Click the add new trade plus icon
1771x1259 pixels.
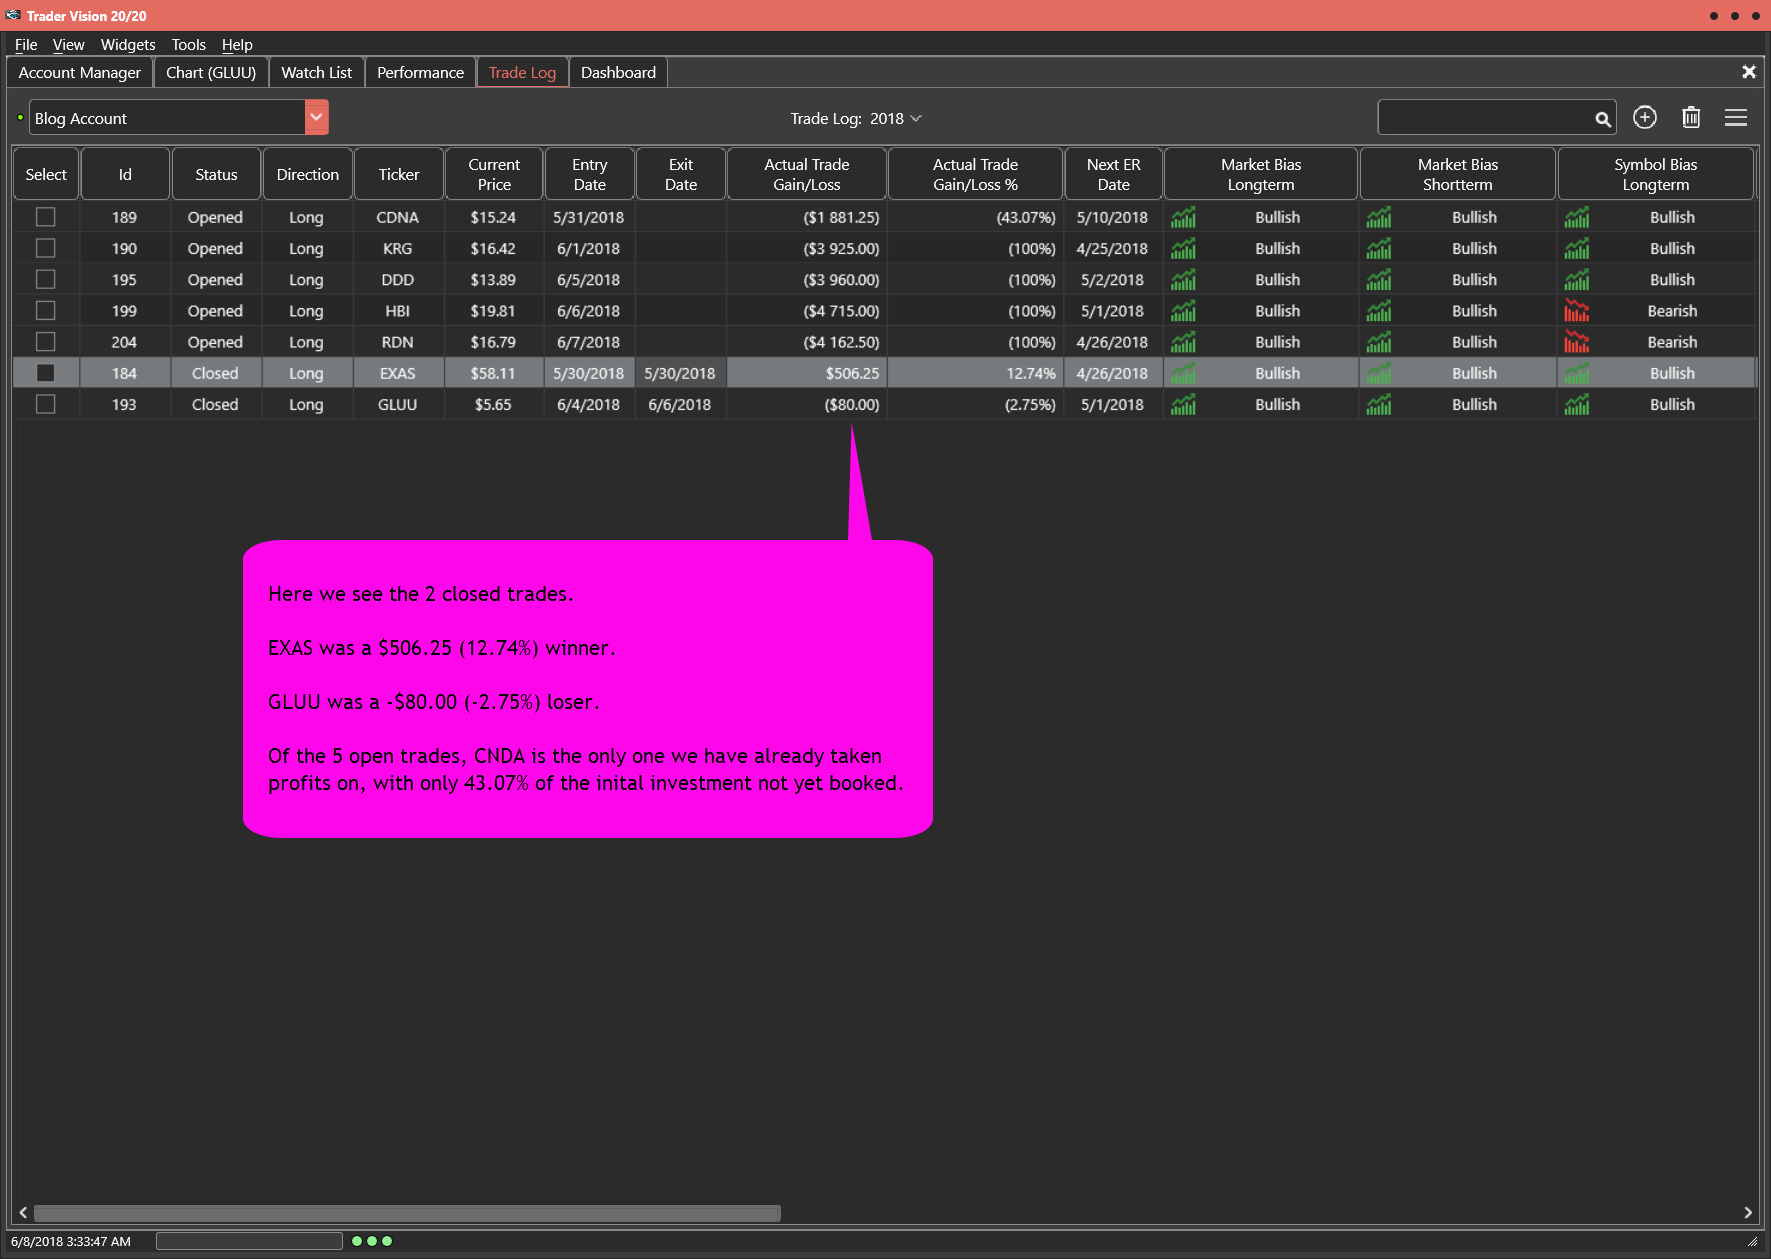(x=1645, y=117)
